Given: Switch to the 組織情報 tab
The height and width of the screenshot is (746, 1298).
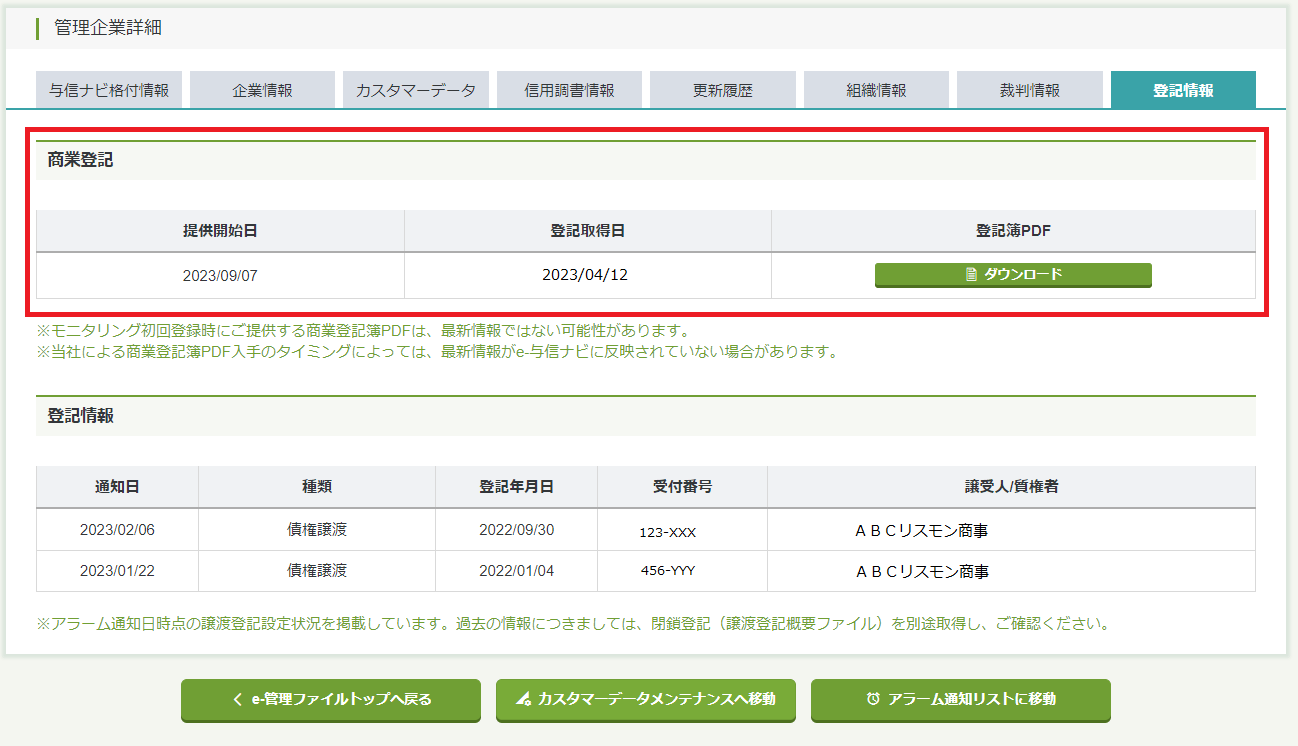Looking at the screenshot, I should tap(876, 90).
